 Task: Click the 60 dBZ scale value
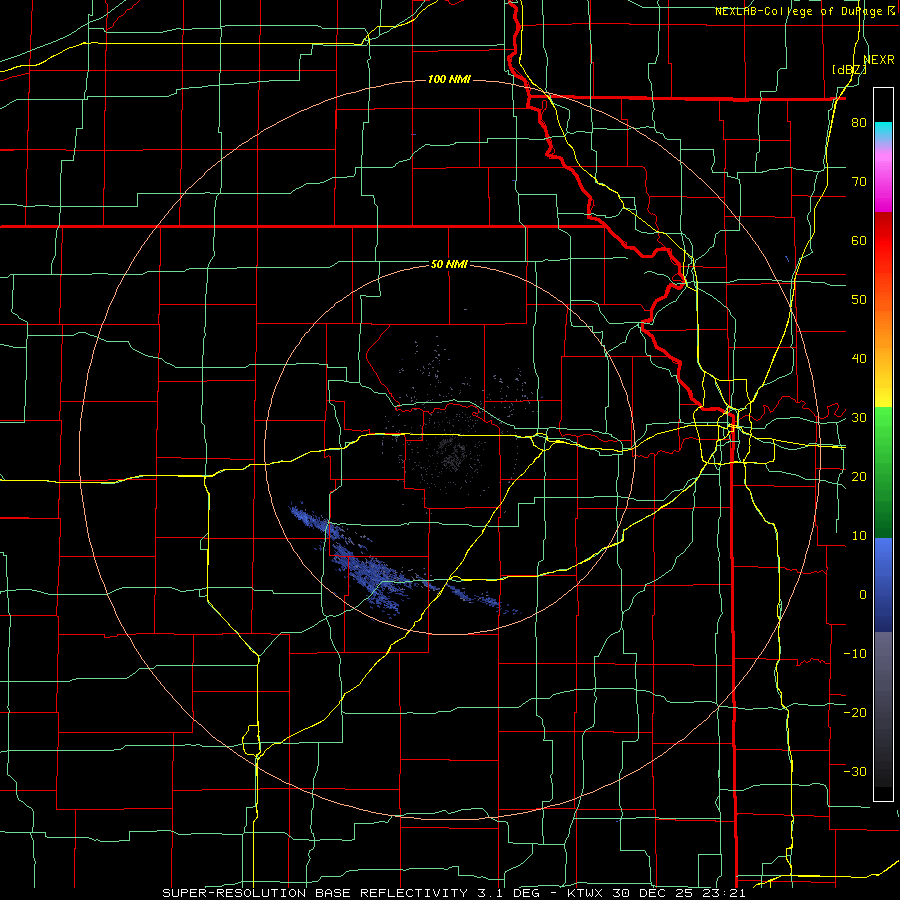859,240
